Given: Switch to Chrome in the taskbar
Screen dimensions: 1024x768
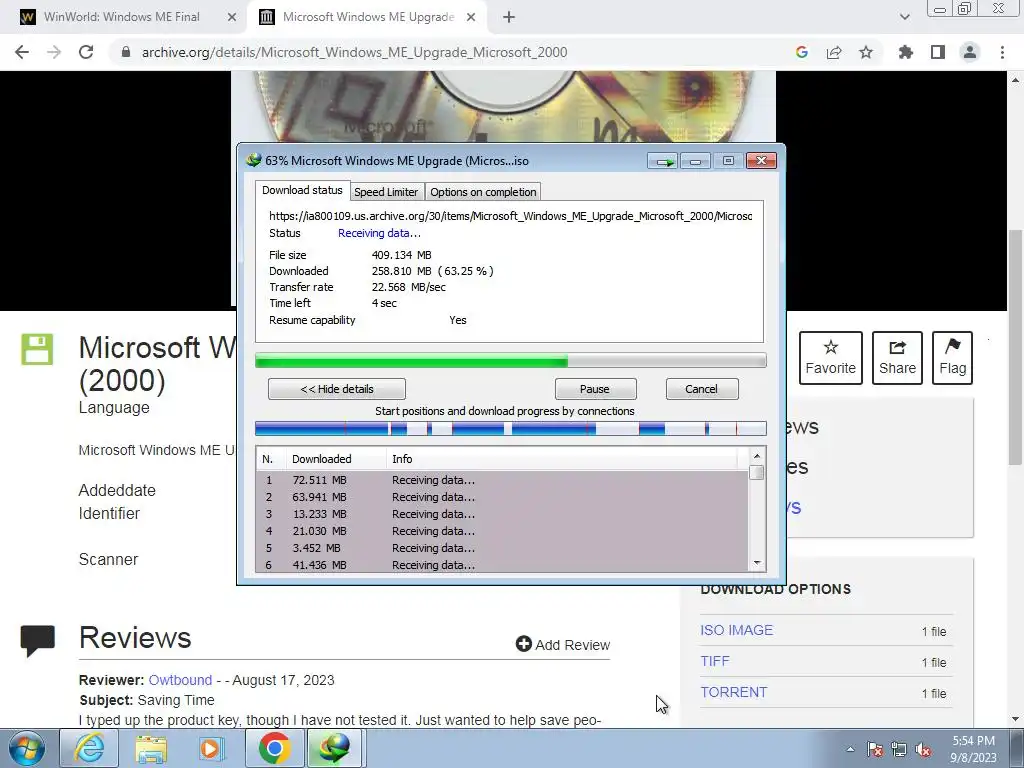Looking at the screenshot, I should 274,748.
